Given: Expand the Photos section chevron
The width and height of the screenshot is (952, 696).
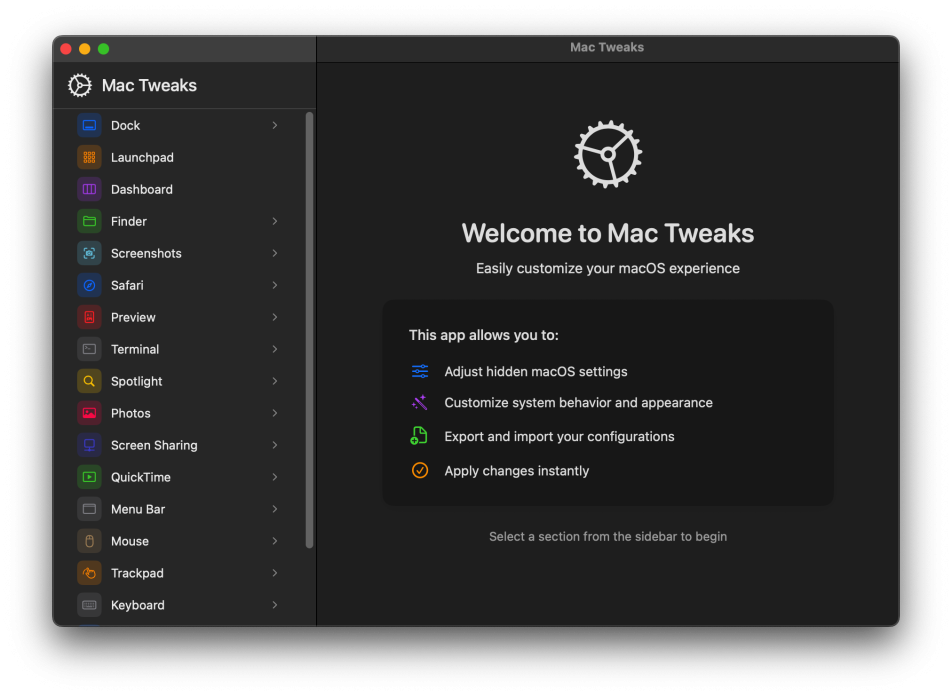Looking at the screenshot, I should point(275,413).
